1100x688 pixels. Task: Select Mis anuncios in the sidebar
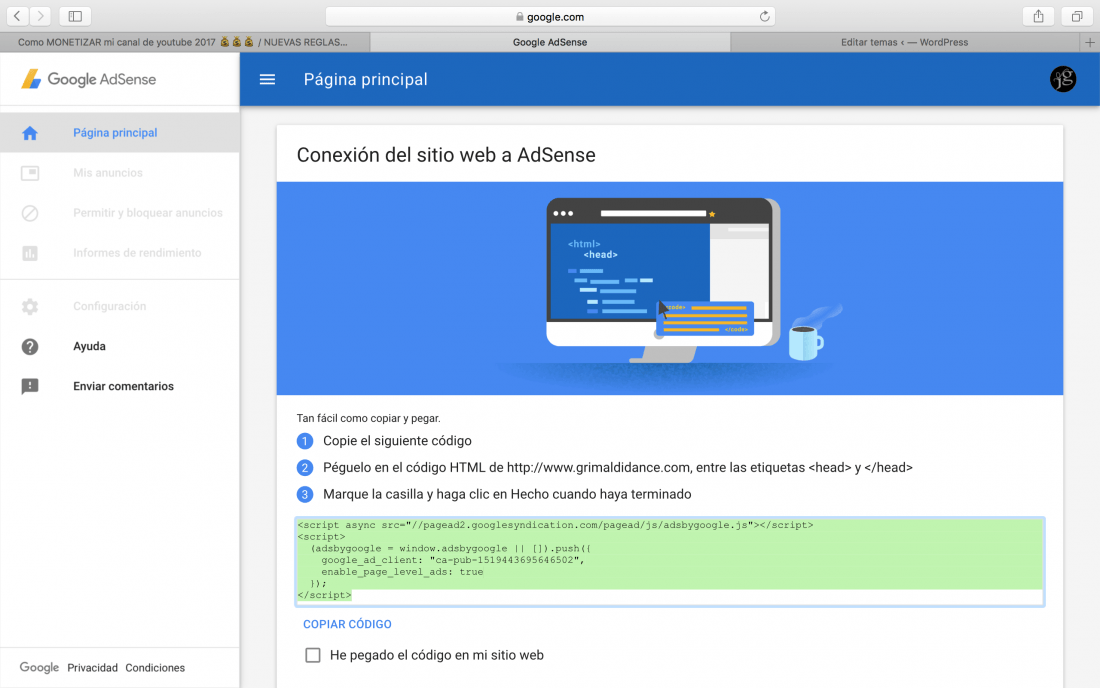119,173
